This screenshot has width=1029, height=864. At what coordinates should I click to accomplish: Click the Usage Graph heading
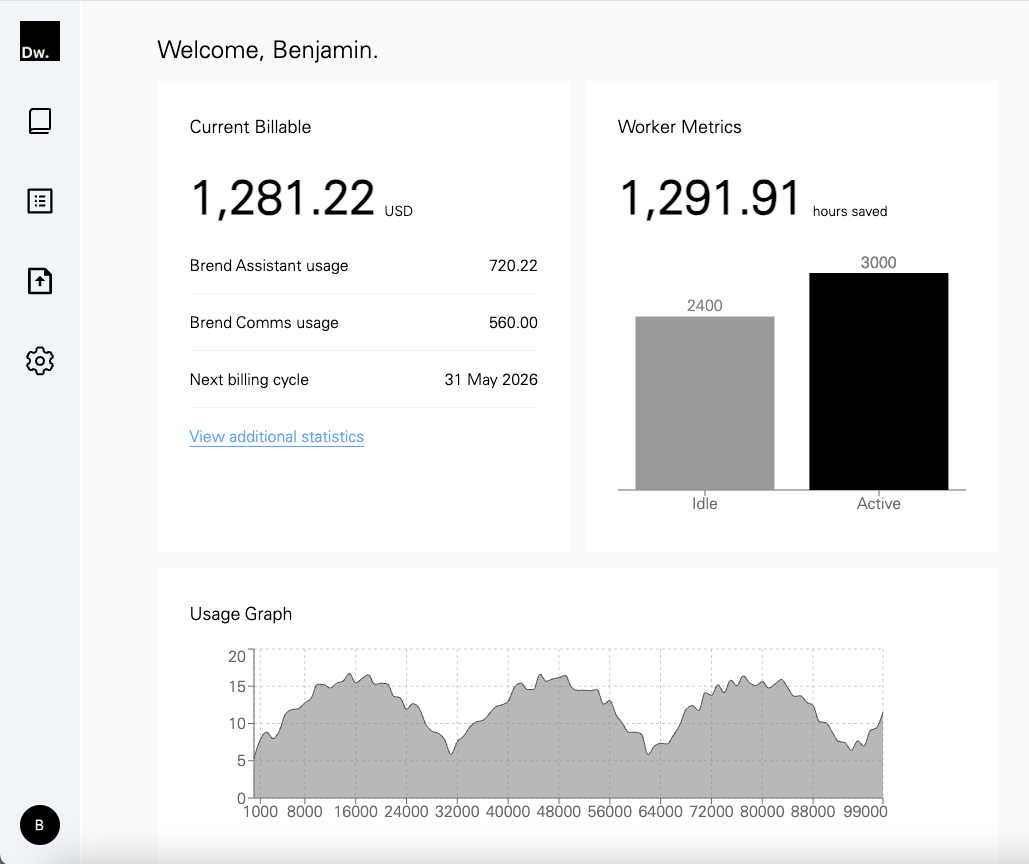point(241,613)
